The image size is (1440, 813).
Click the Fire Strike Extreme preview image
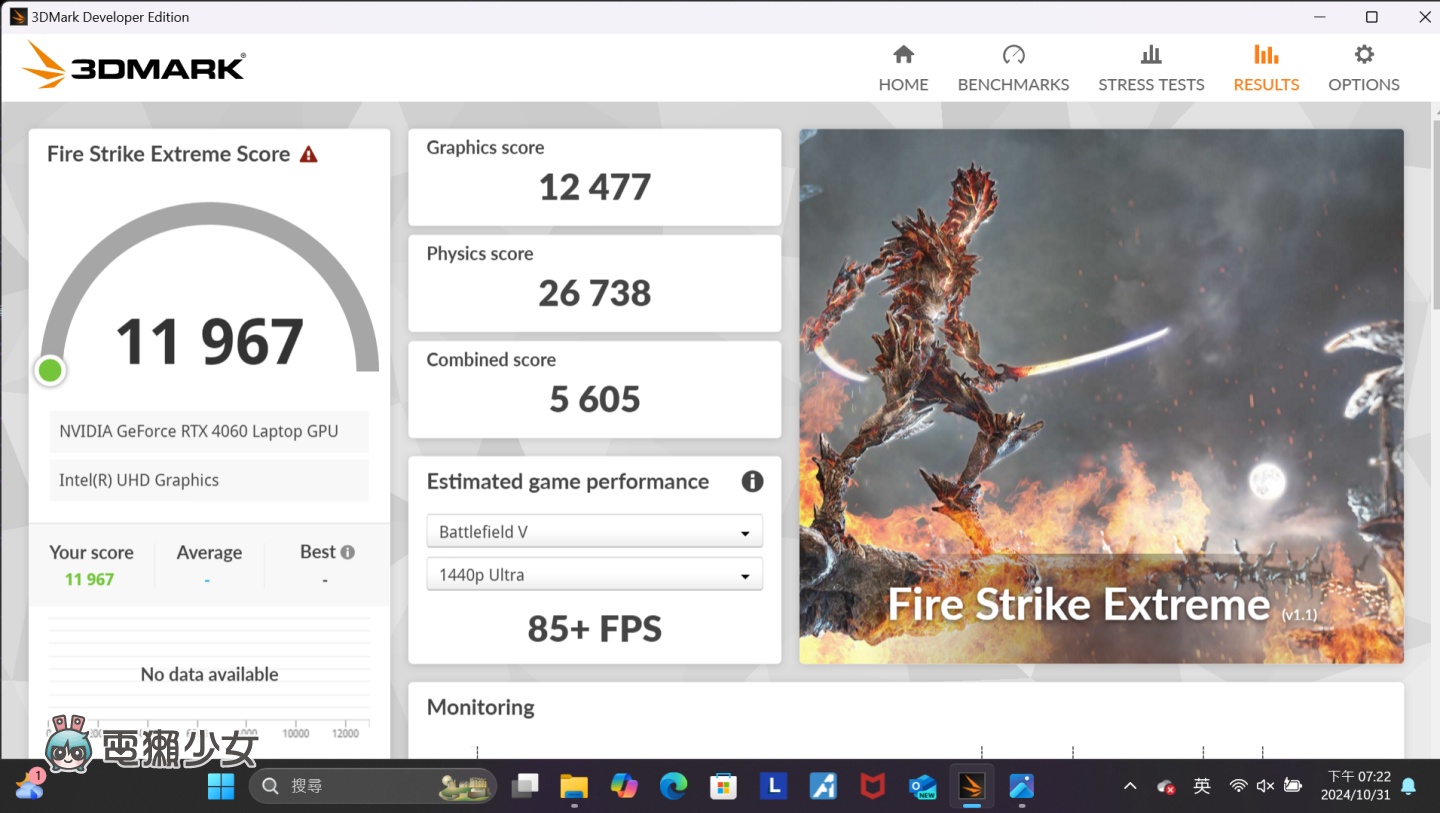click(1101, 396)
